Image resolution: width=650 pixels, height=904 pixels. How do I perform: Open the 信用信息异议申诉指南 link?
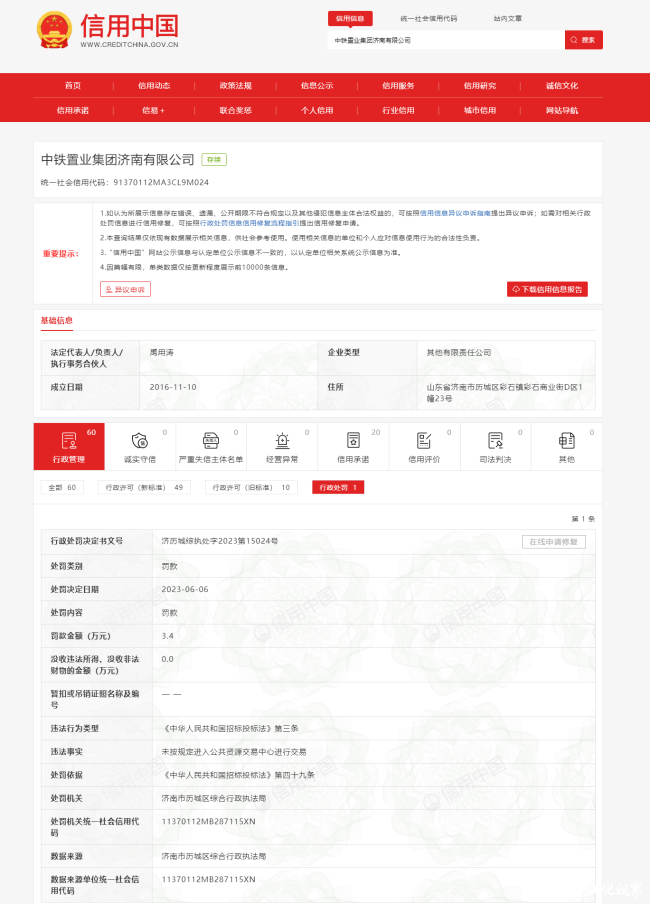point(455,213)
